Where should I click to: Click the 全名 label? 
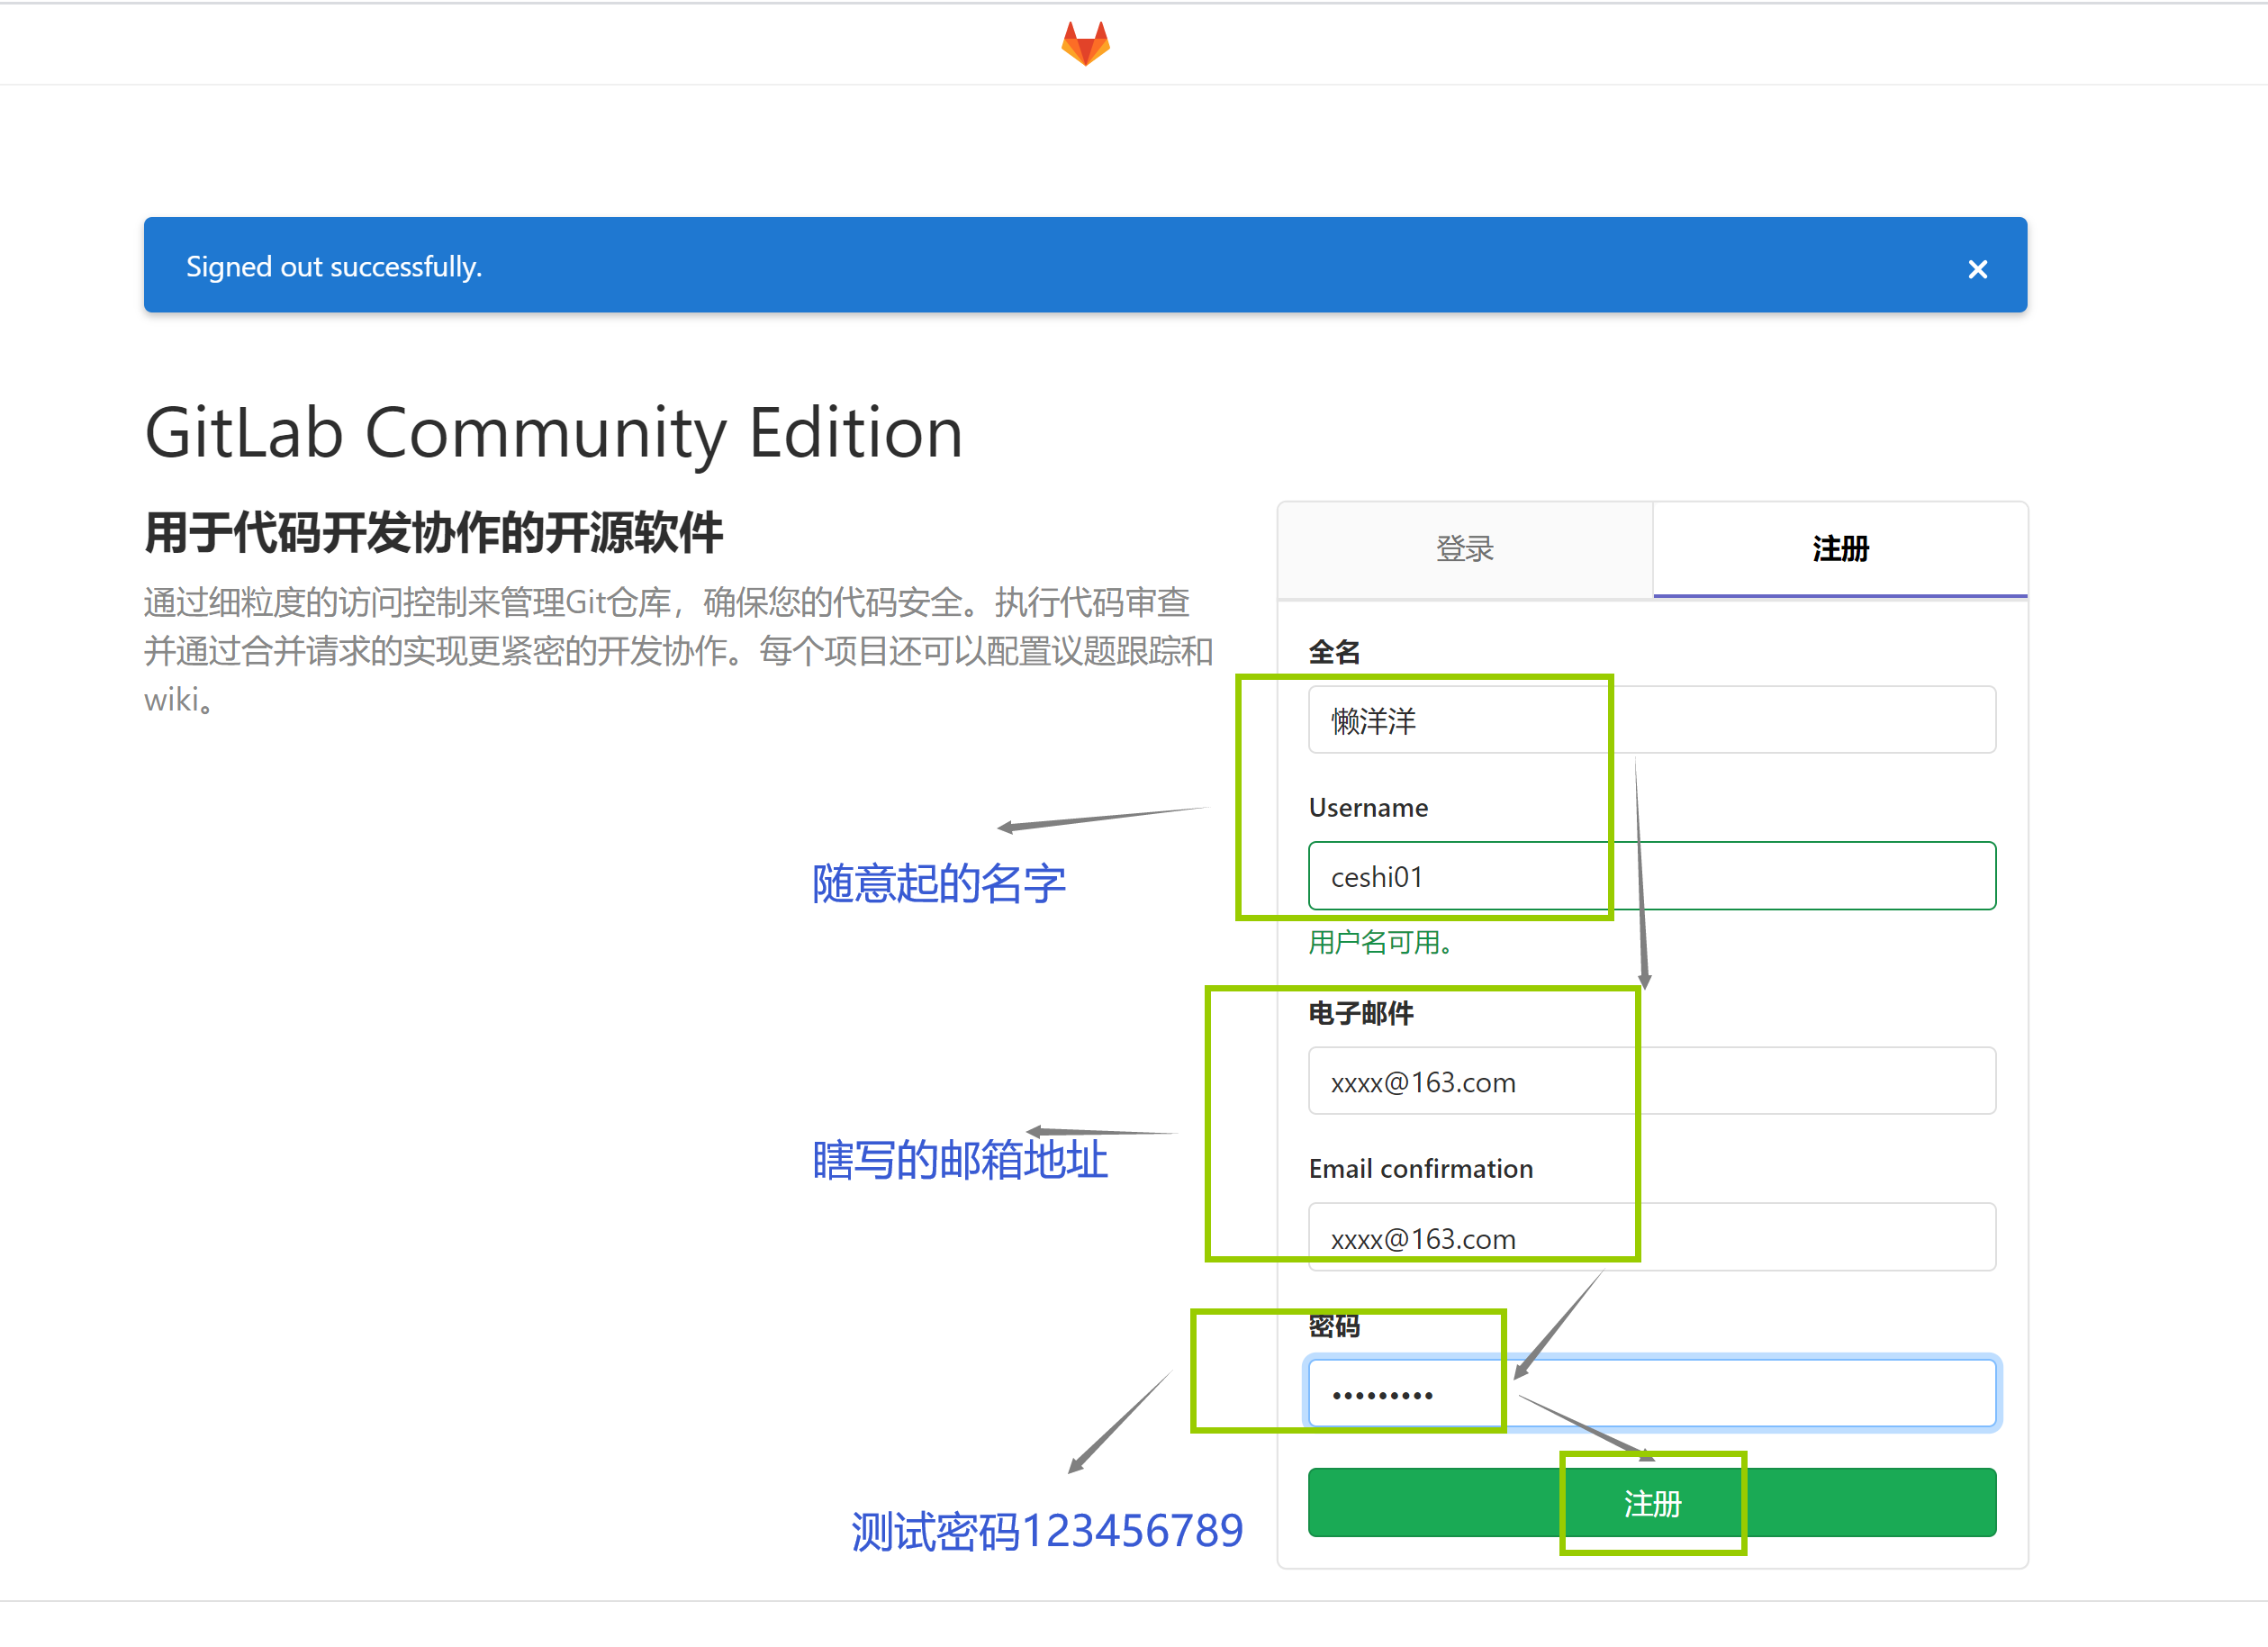click(x=1334, y=652)
